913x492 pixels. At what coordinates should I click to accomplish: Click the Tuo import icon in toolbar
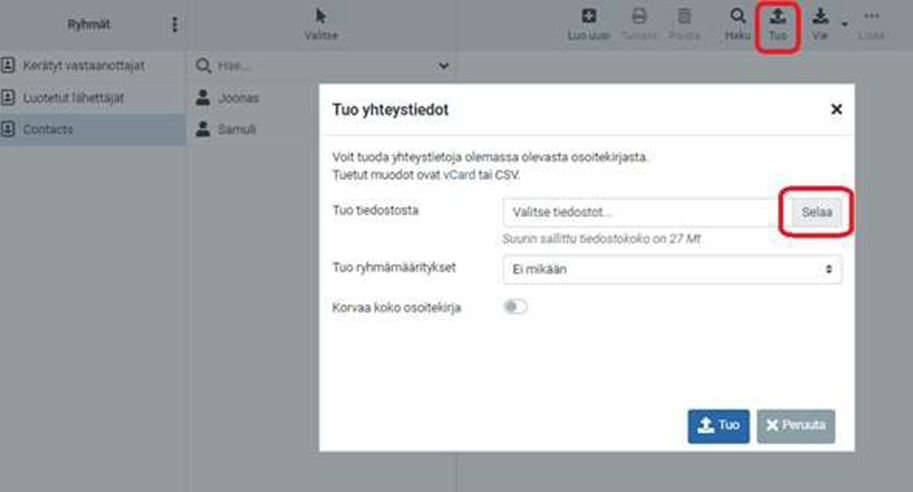tap(777, 17)
